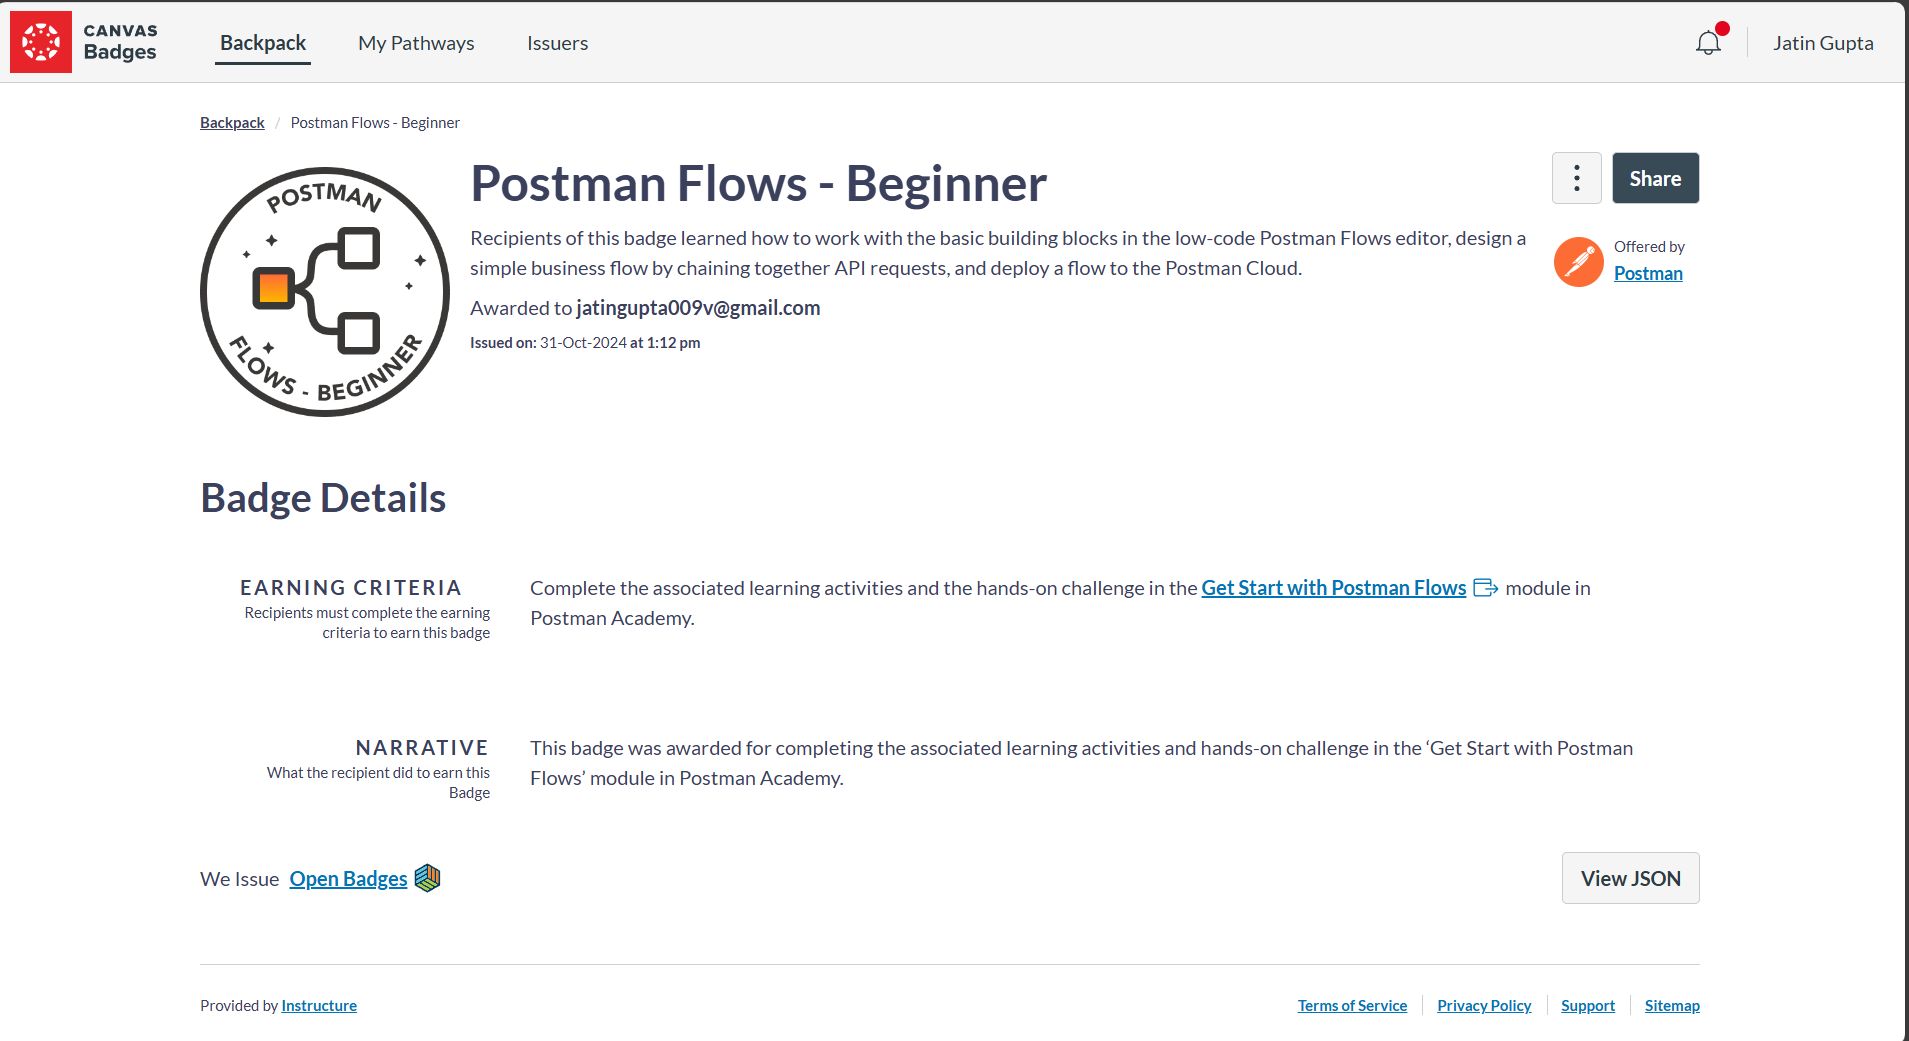
Task: Click the Share button
Action: click(x=1655, y=177)
